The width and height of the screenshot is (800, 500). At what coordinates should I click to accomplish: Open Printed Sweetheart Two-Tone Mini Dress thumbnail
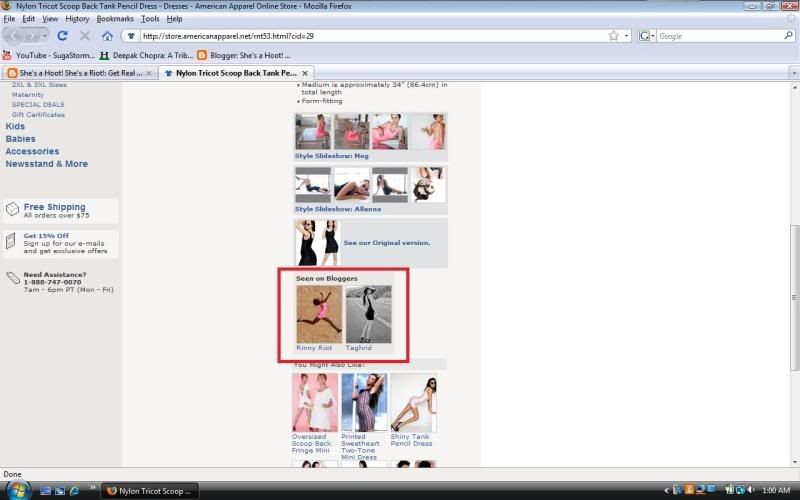364,403
